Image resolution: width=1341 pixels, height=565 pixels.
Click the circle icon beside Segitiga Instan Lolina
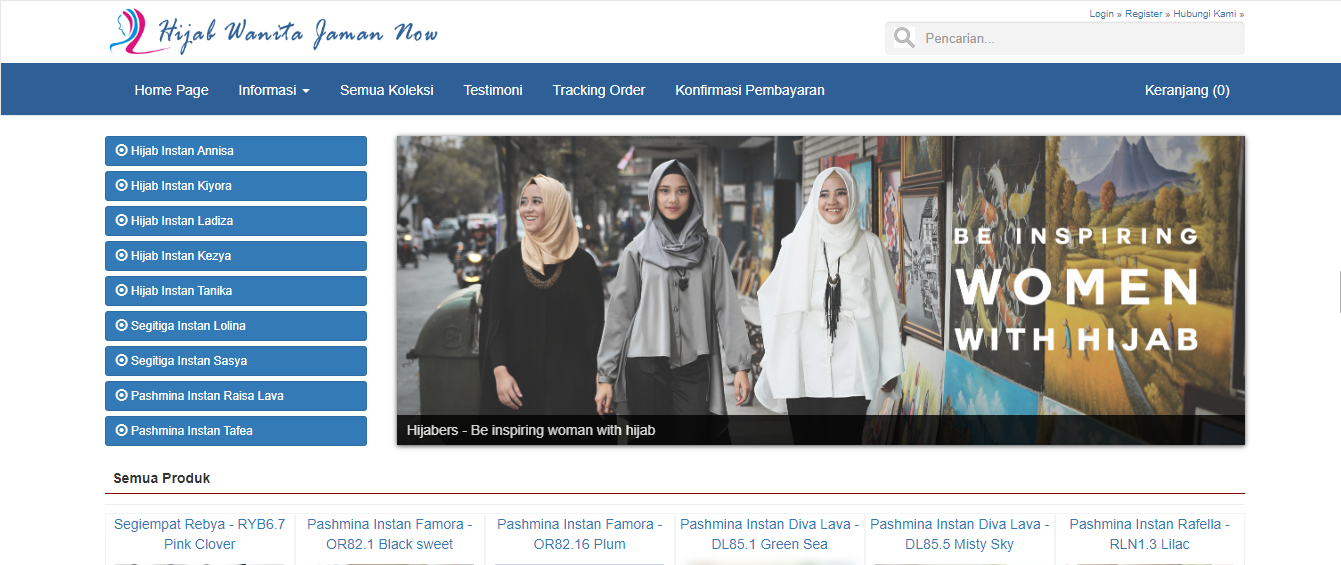[x=122, y=326]
